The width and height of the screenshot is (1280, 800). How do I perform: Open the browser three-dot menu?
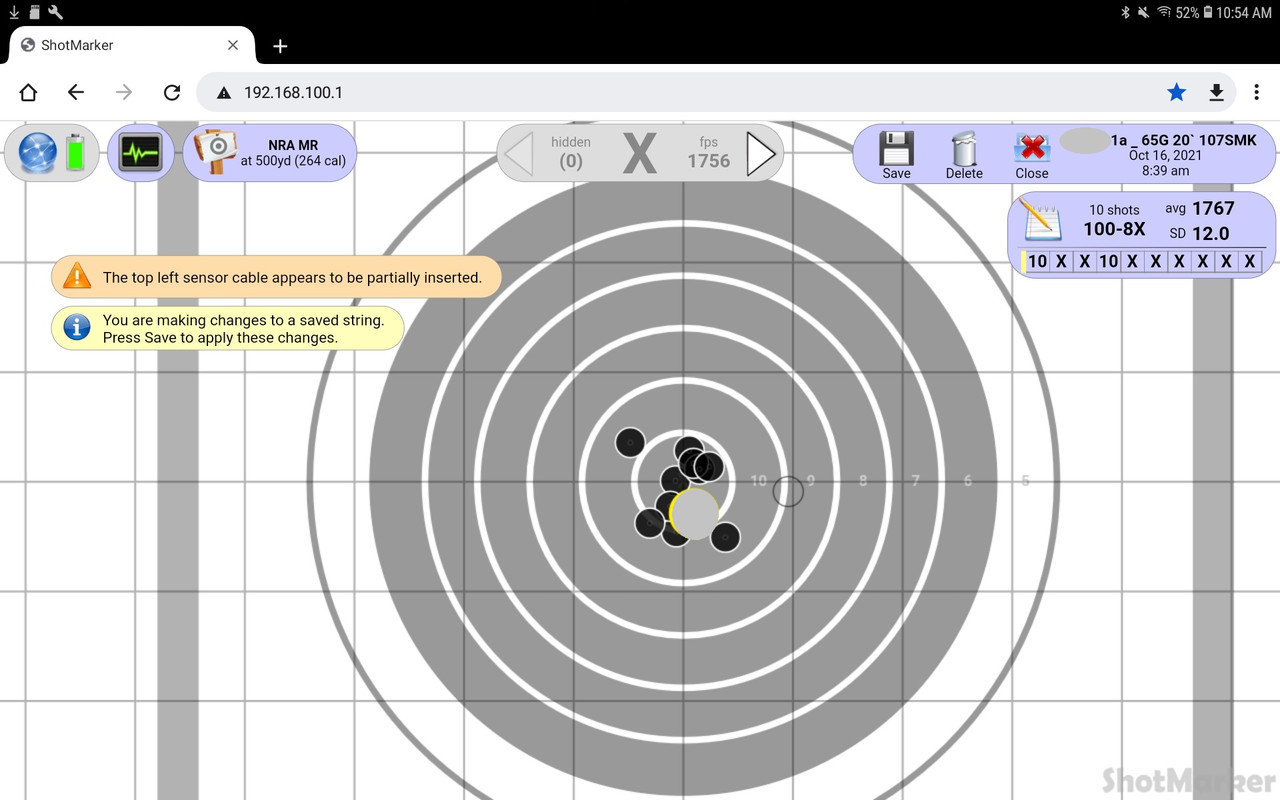point(1257,92)
